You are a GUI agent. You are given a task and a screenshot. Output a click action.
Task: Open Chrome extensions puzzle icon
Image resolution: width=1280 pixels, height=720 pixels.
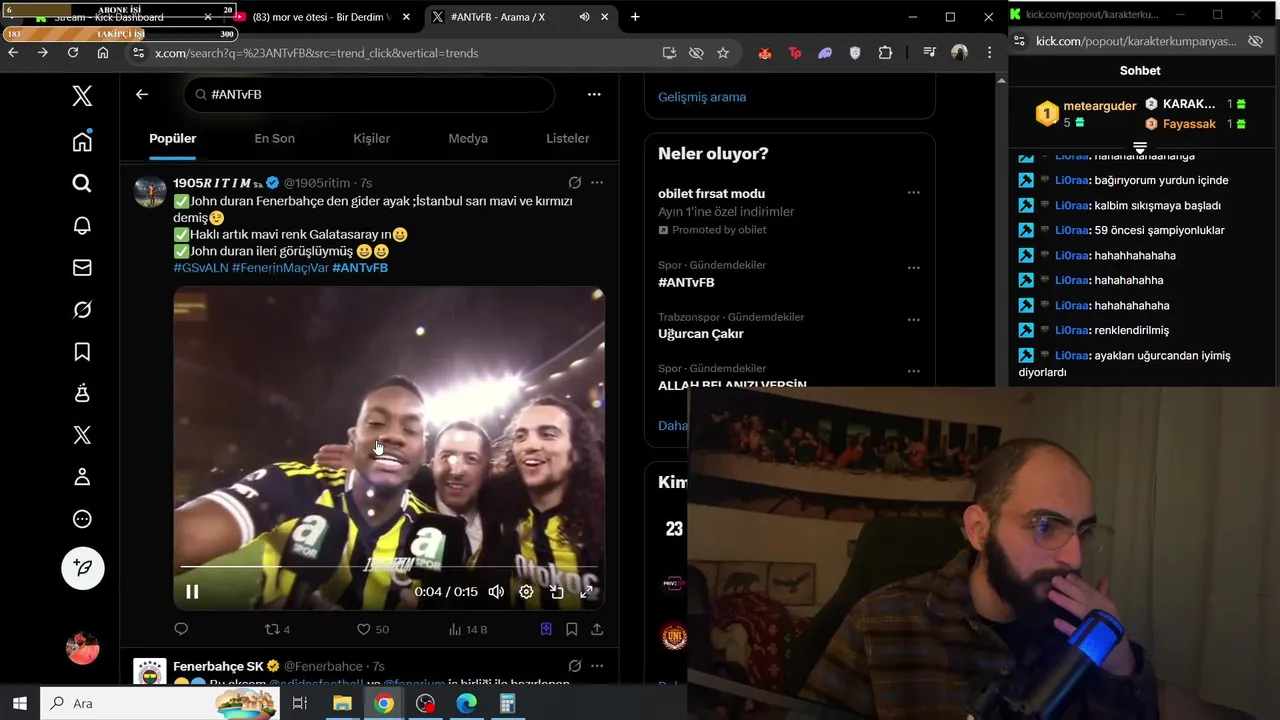tap(885, 53)
